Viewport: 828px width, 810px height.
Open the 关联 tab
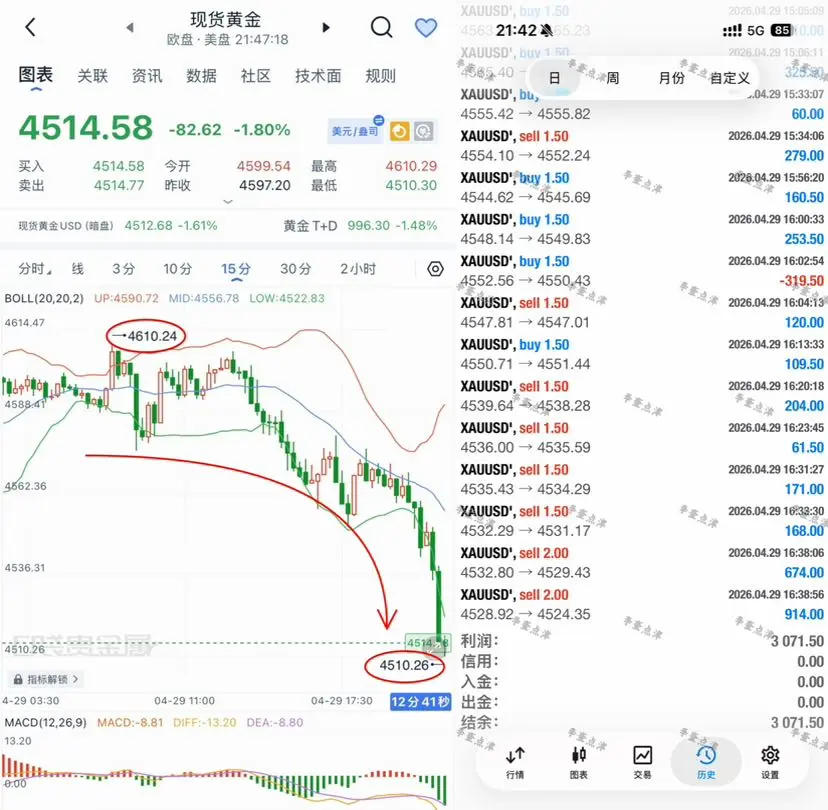[x=92, y=76]
